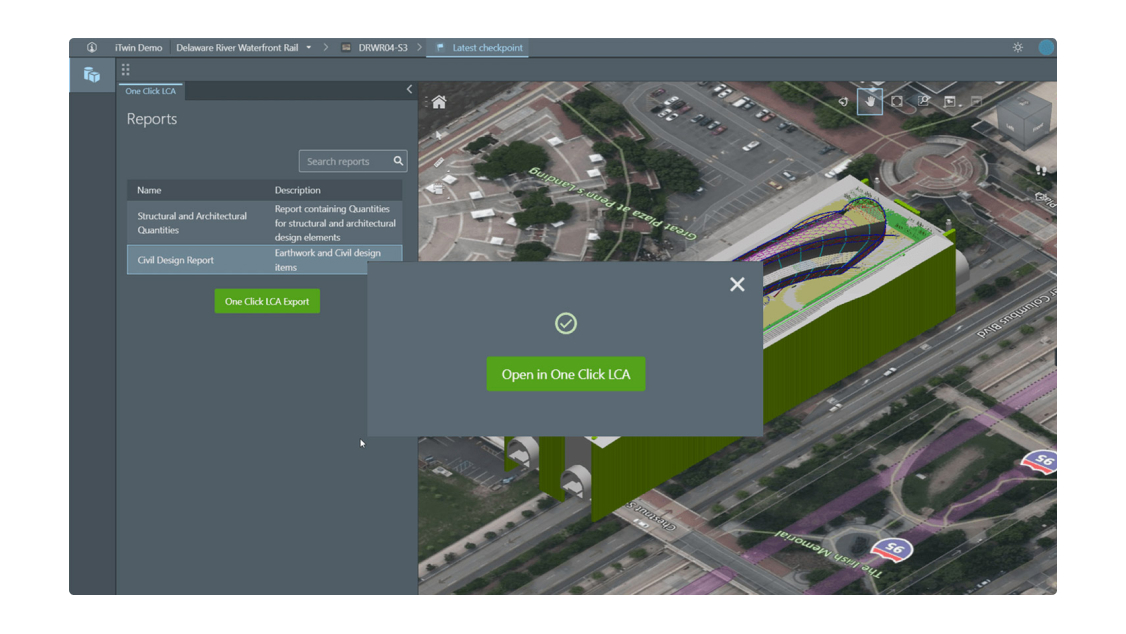Collapse the Reports side panel
Image resolution: width=1126 pixels, height=634 pixels.
[409, 90]
